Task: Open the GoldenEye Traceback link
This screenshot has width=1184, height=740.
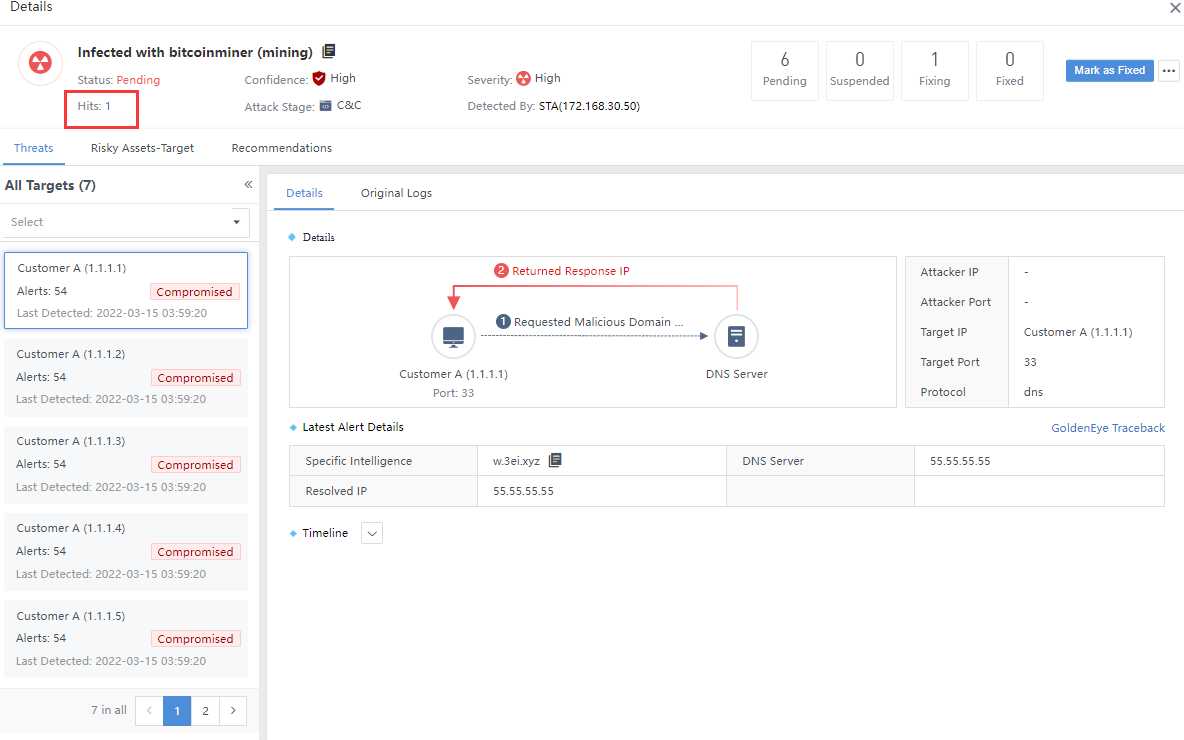Action: 1107,428
